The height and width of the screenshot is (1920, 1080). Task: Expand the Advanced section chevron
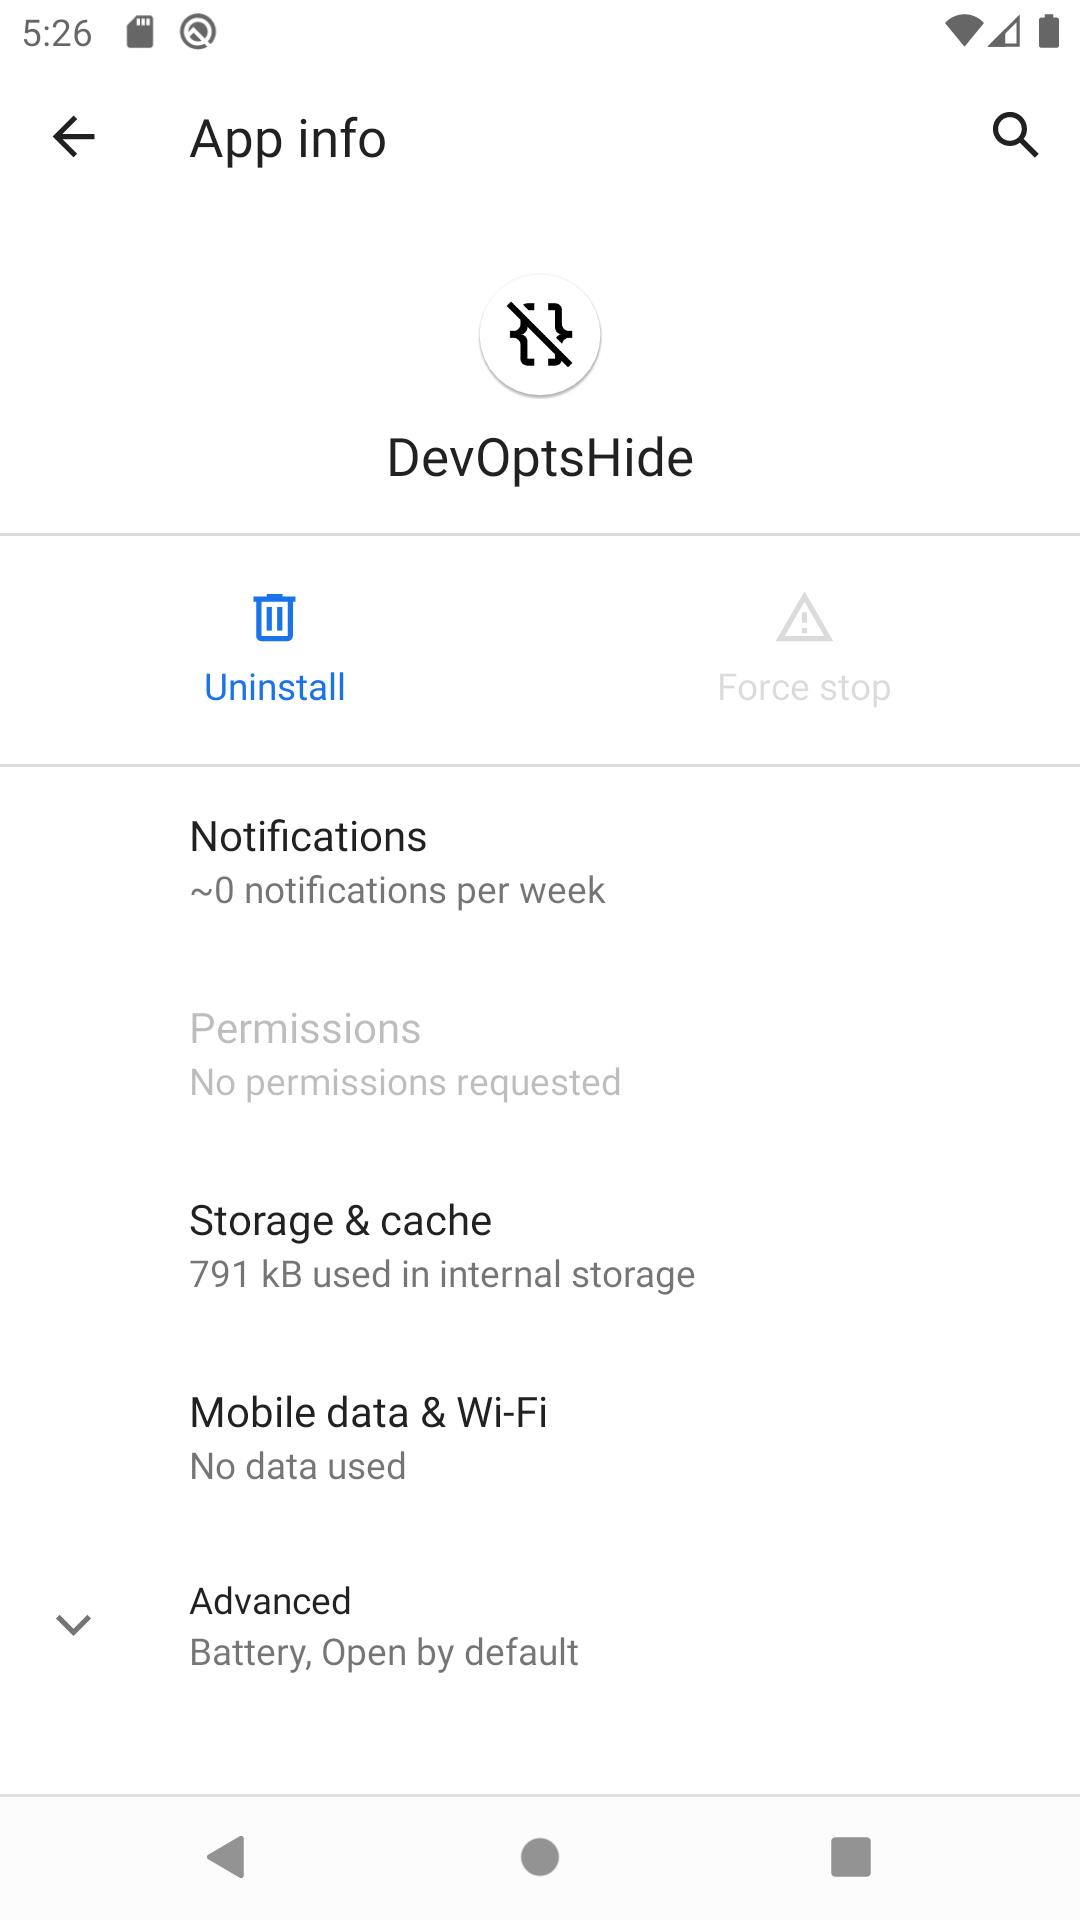coord(73,1625)
